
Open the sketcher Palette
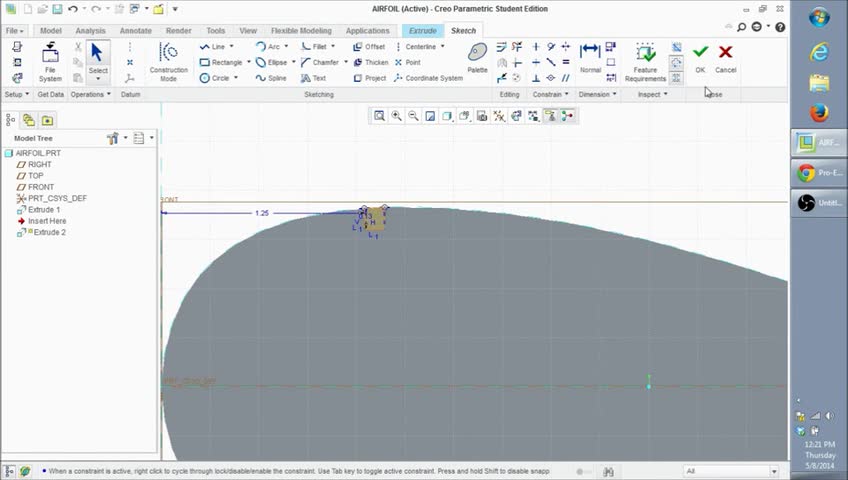(477, 58)
